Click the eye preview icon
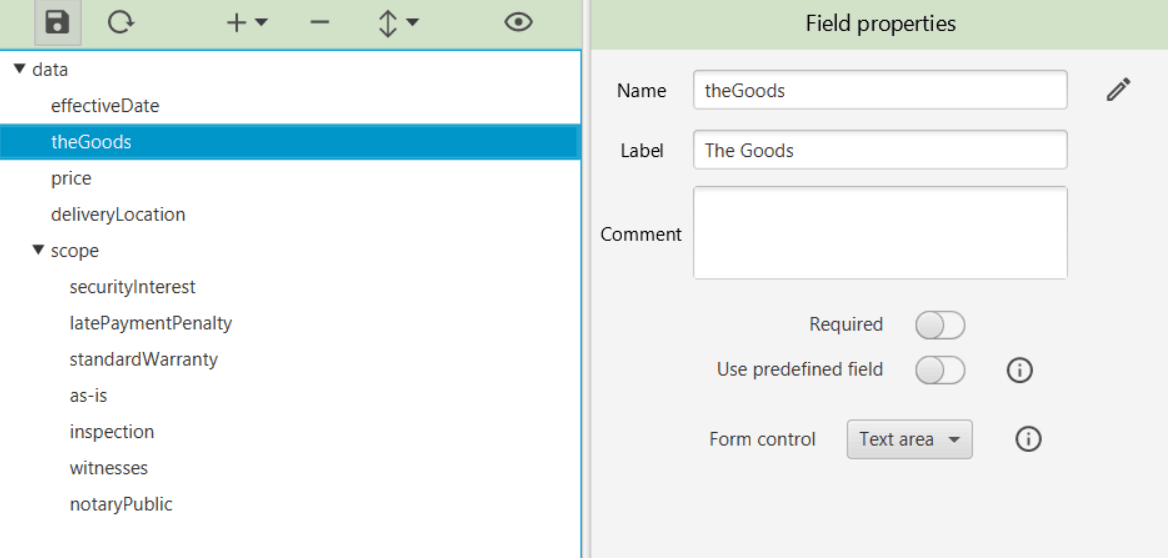Screen dimensions: 1168x559 (518, 23)
